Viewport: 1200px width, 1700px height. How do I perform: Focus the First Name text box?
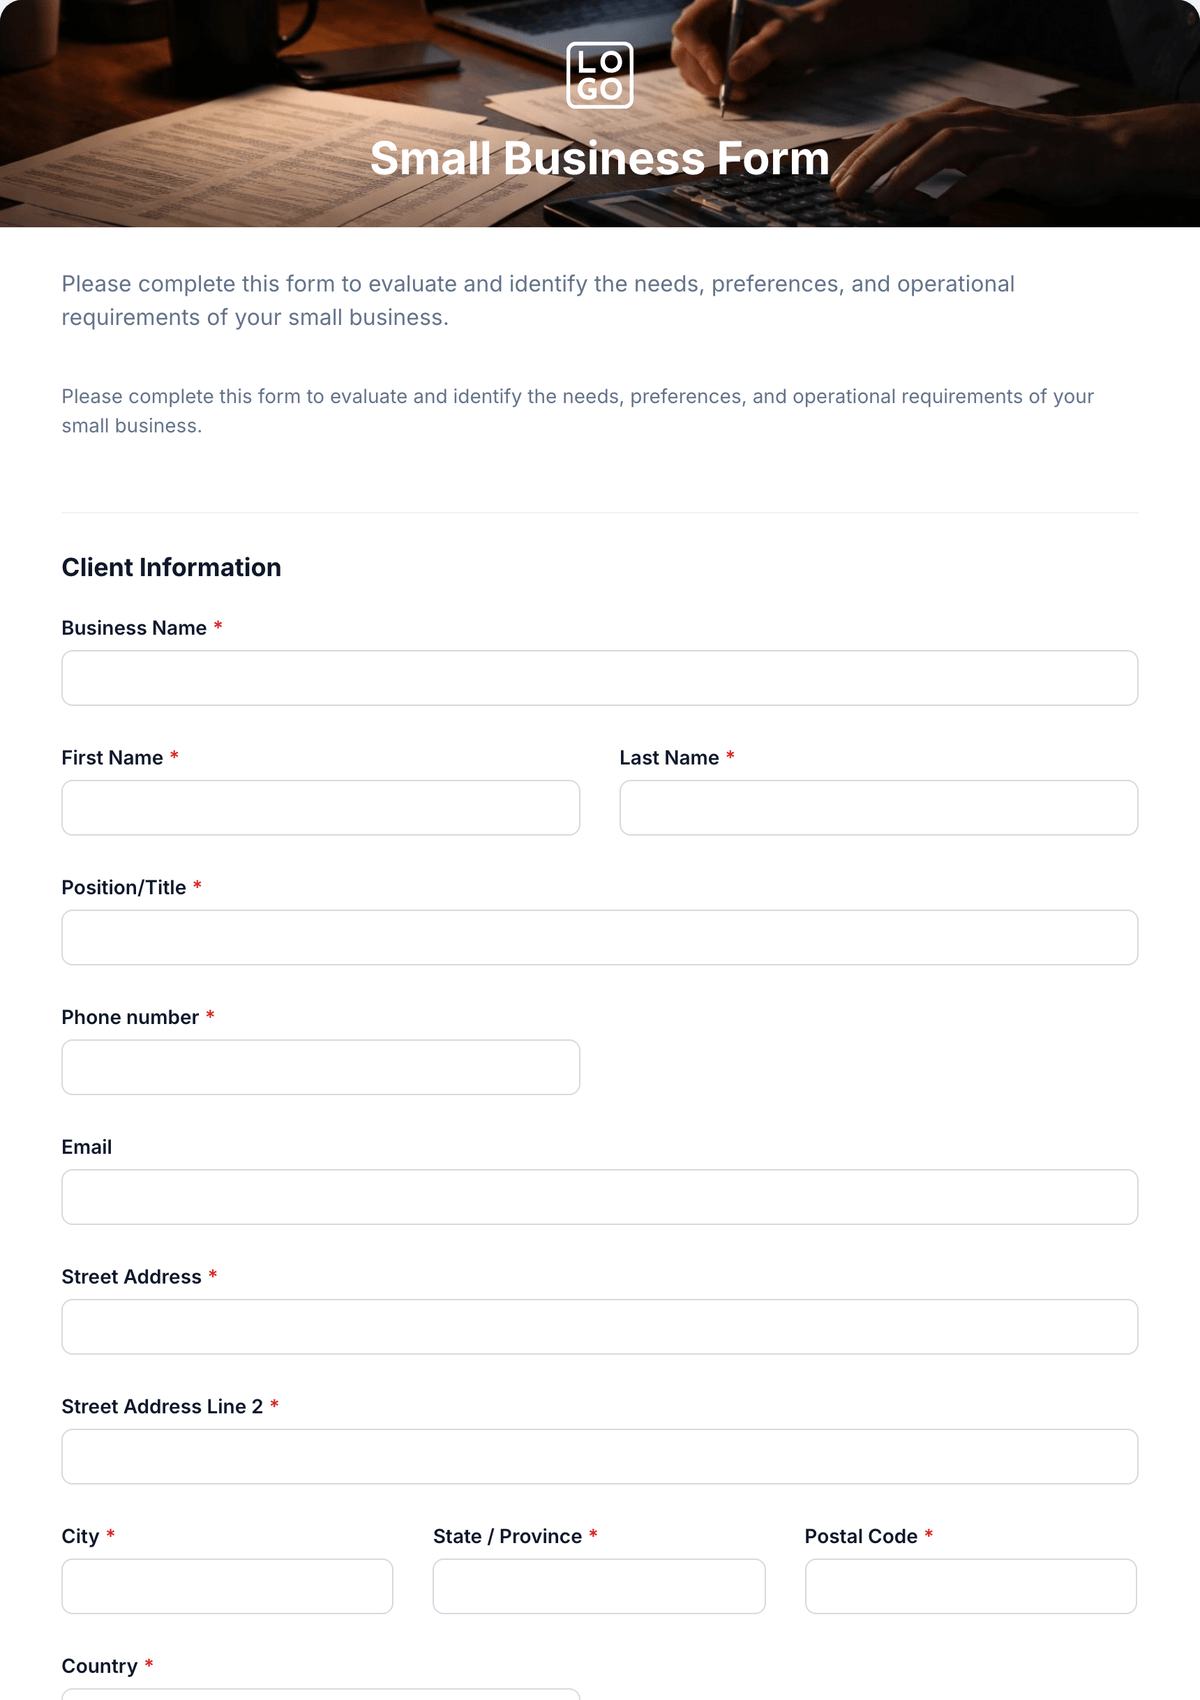pos(321,808)
